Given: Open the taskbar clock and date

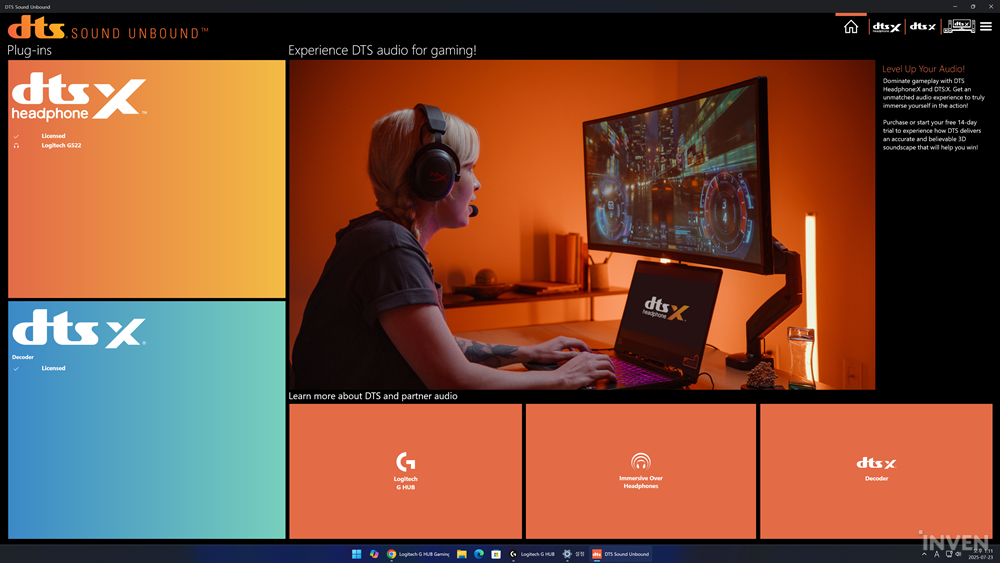Looking at the screenshot, I should click(x=980, y=553).
